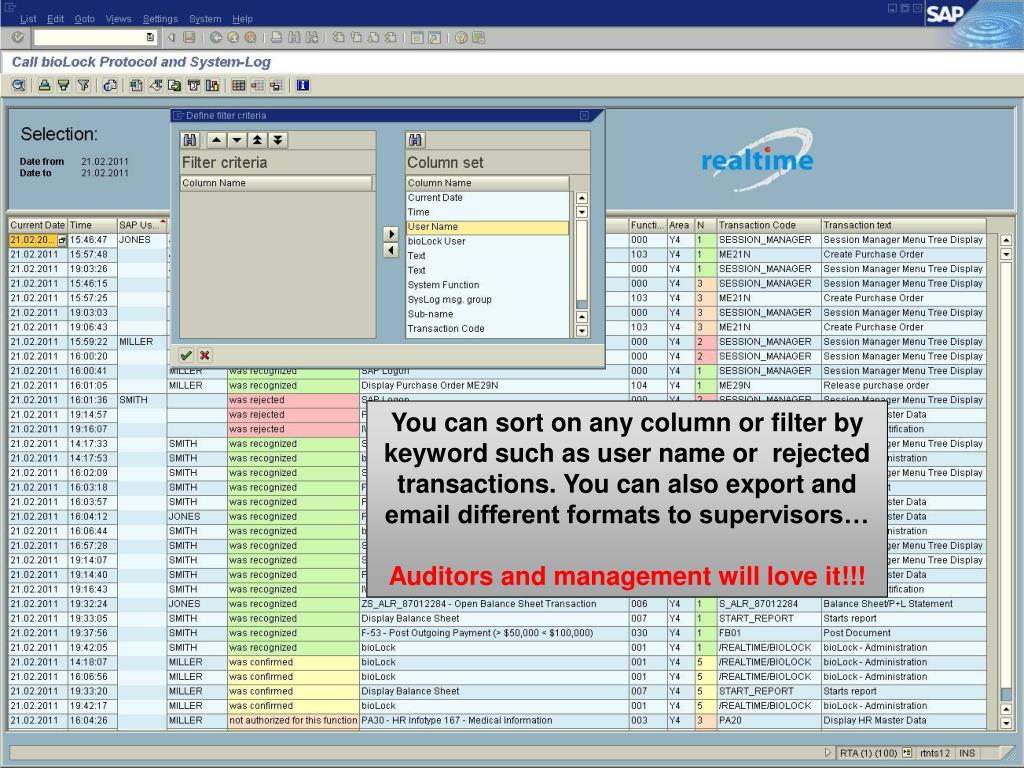Click the yellow Exit arrow icon
The image size is (1024, 768).
[x=232, y=38]
